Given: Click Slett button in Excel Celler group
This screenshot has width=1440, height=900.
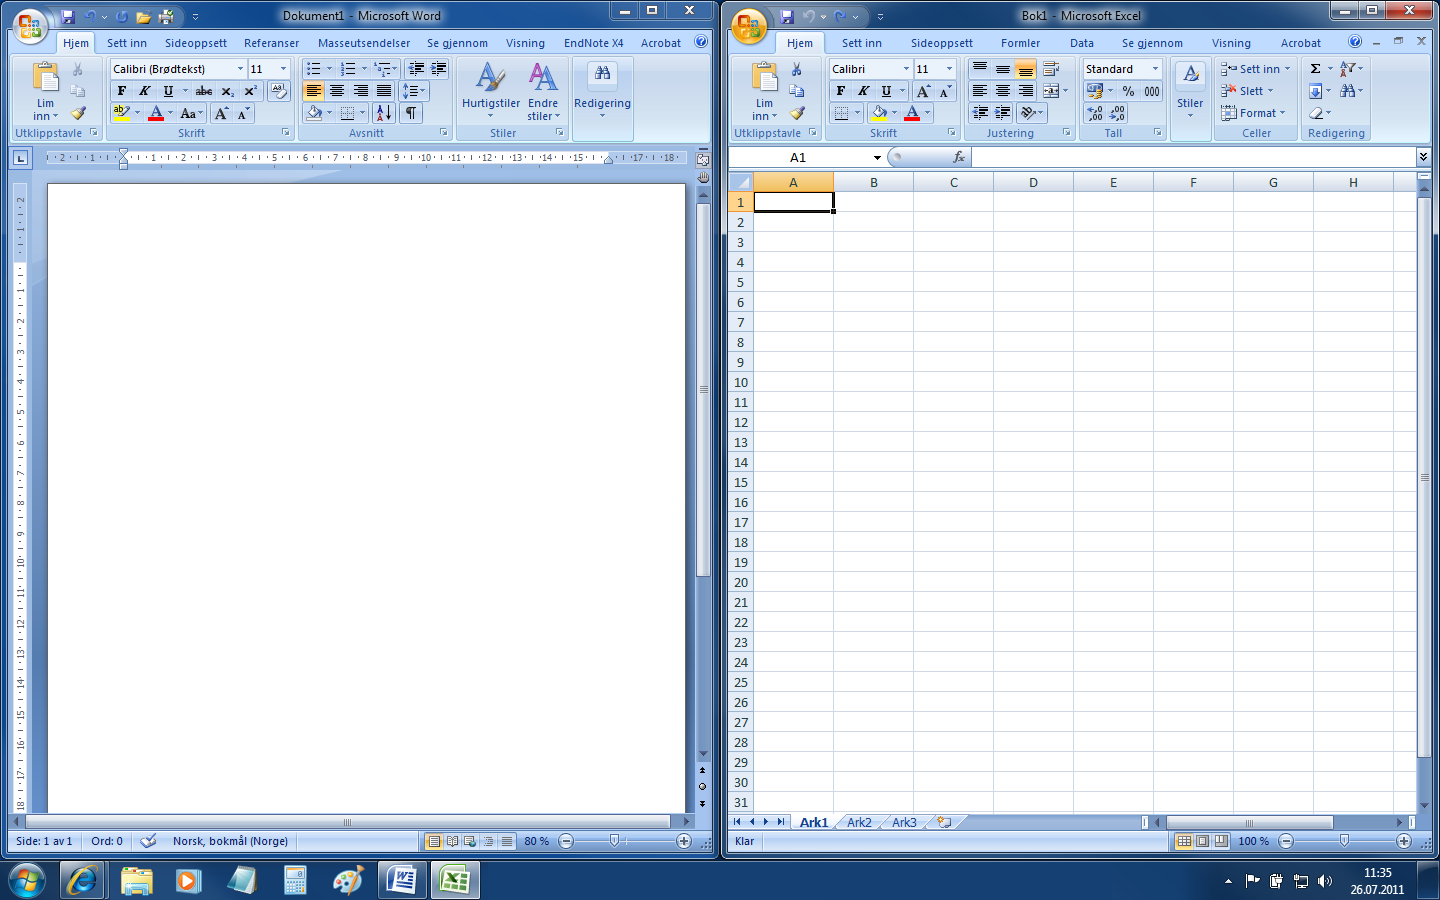Looking at the screenshot, I should pos(1247,91).
